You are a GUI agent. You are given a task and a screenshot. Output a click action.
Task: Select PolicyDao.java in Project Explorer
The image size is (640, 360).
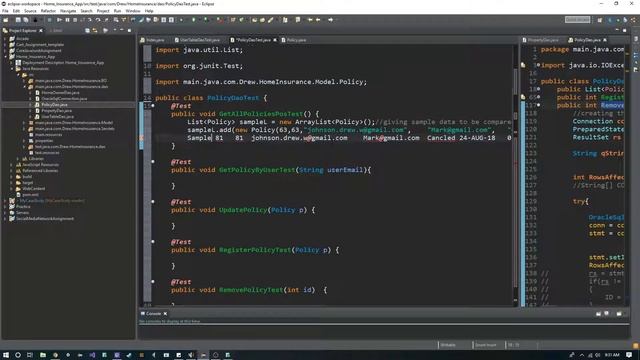tap(54, 105)
